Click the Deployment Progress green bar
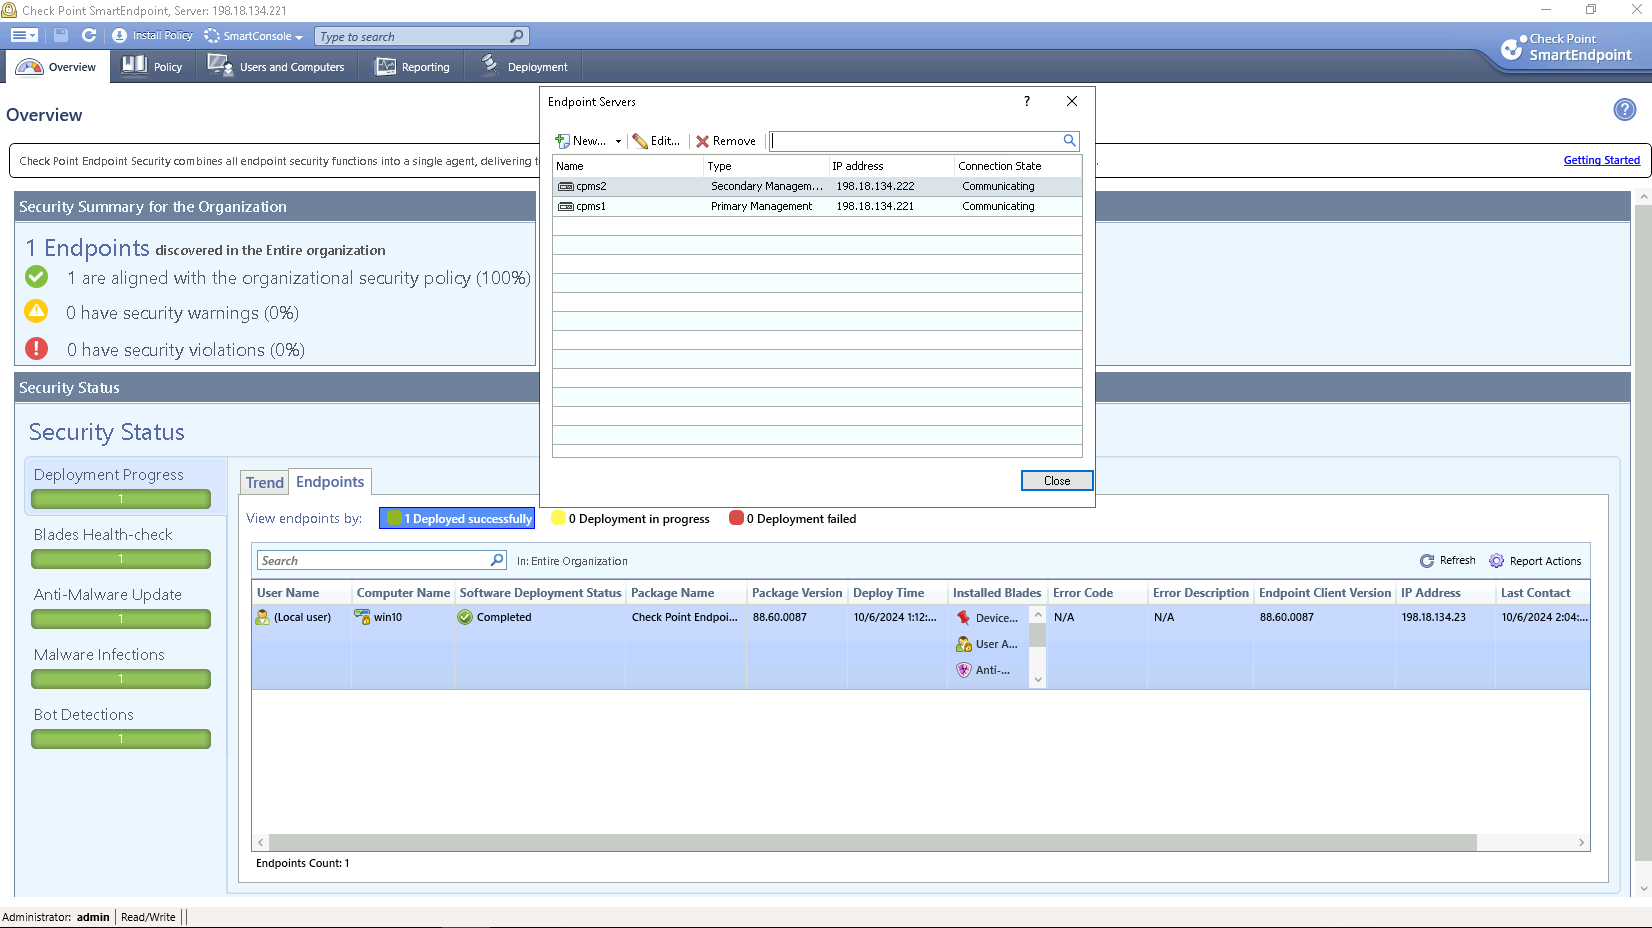Image resolution: width=1652 pixels, height=928 pixels. click(x=121, y=499)
